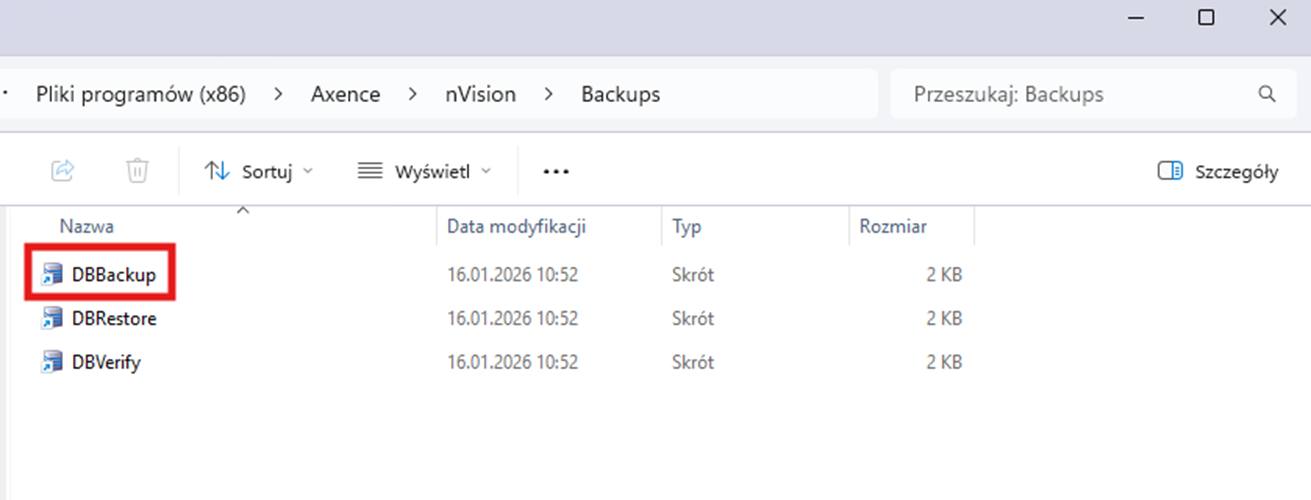Select the DBRestore shortcut icon
Image resolution: width=1311 pixels, height=500 pixels.
tap(51, 319)
